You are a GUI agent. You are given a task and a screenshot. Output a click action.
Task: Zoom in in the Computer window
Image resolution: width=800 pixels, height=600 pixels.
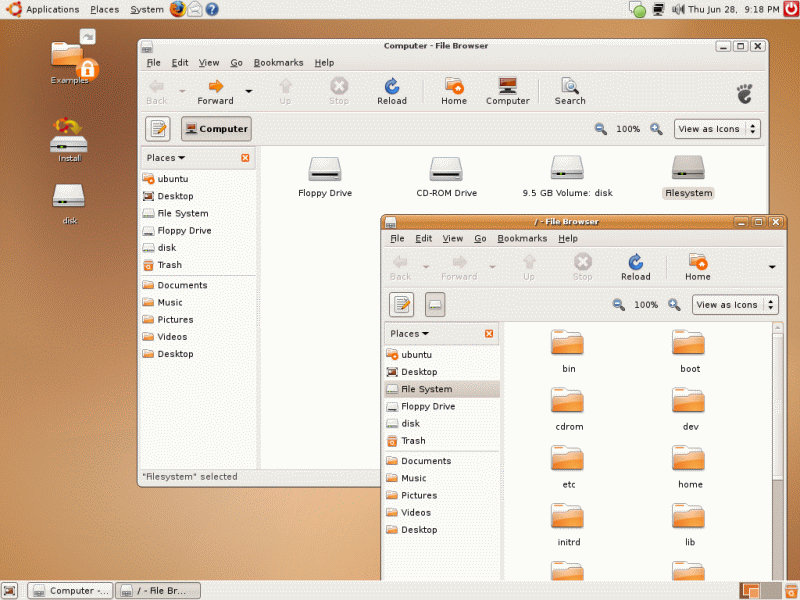(x=656, y=129)
